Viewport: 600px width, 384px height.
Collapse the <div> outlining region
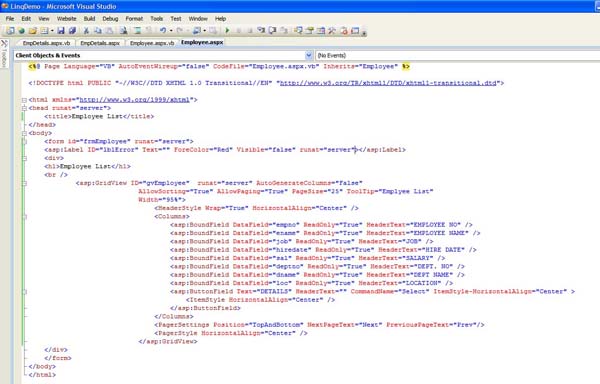coord(24,158)
